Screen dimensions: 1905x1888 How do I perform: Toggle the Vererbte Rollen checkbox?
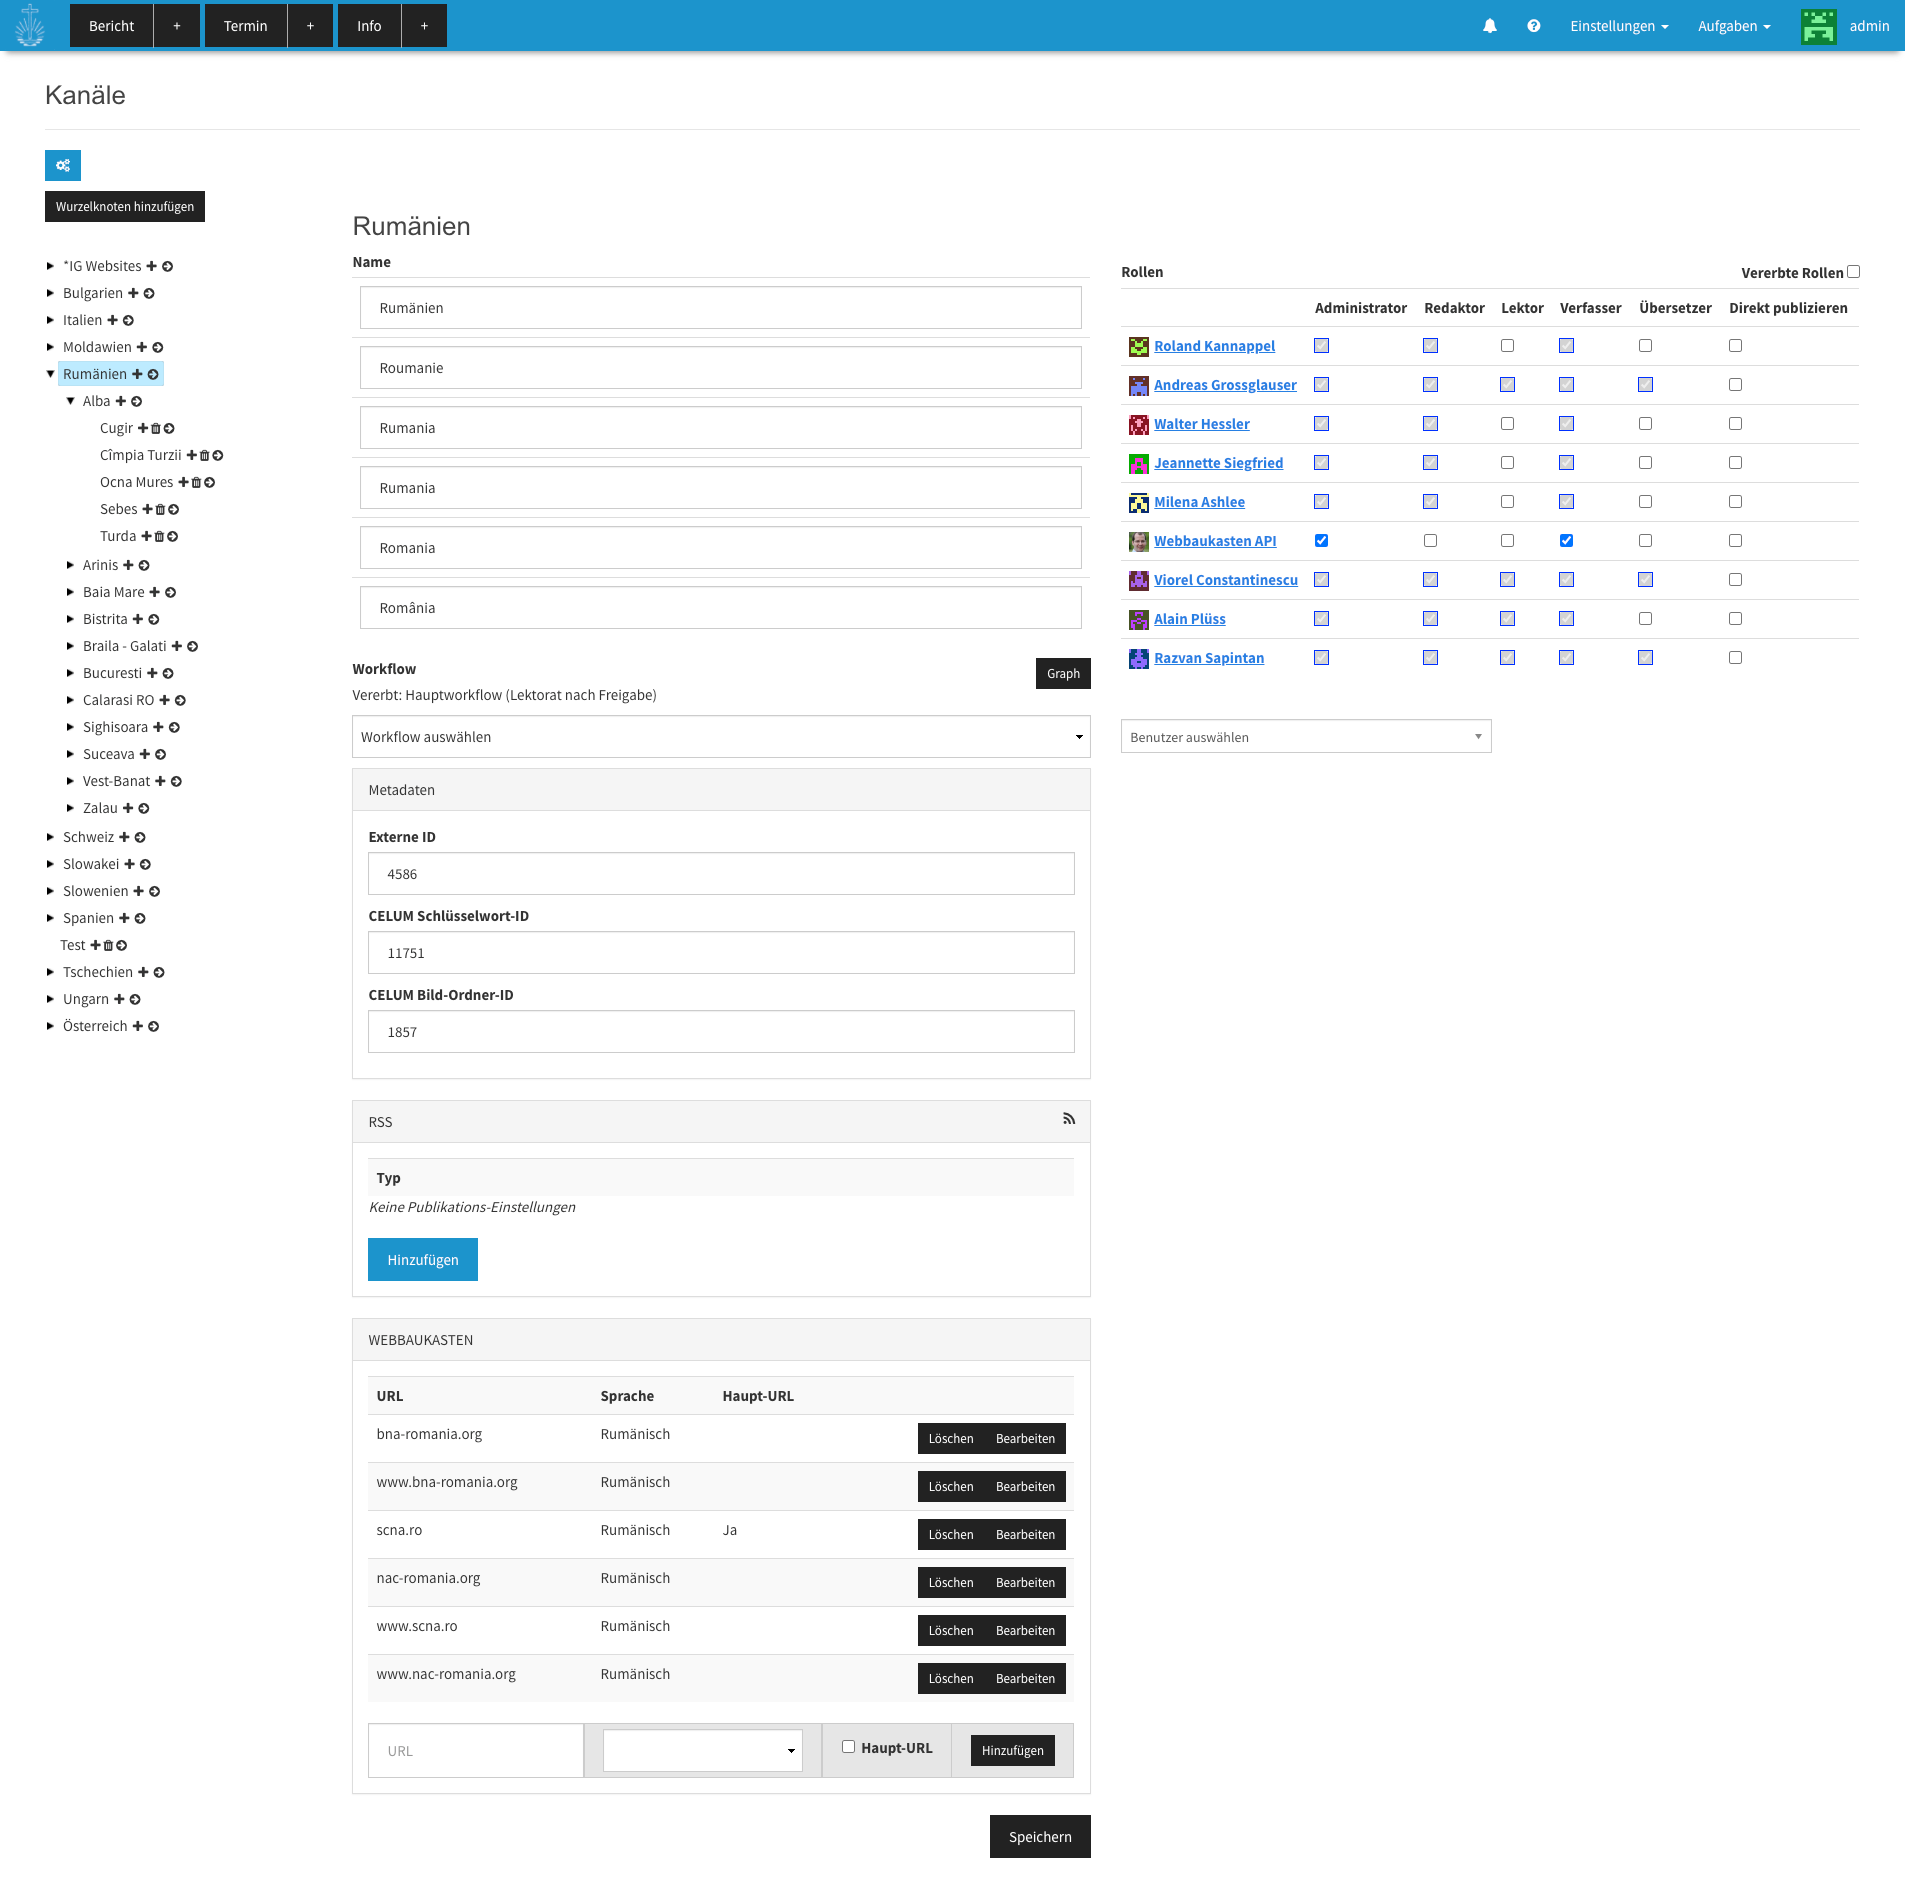coord(1853,271)
